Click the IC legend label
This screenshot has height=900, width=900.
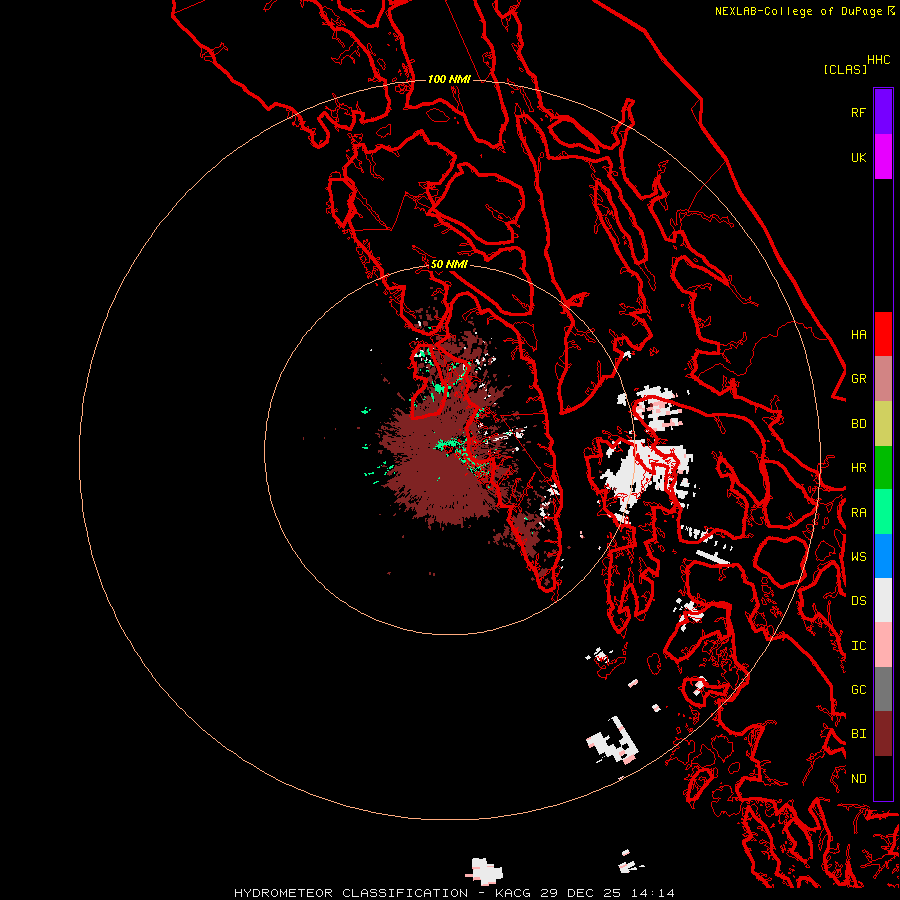click(858, 646)
